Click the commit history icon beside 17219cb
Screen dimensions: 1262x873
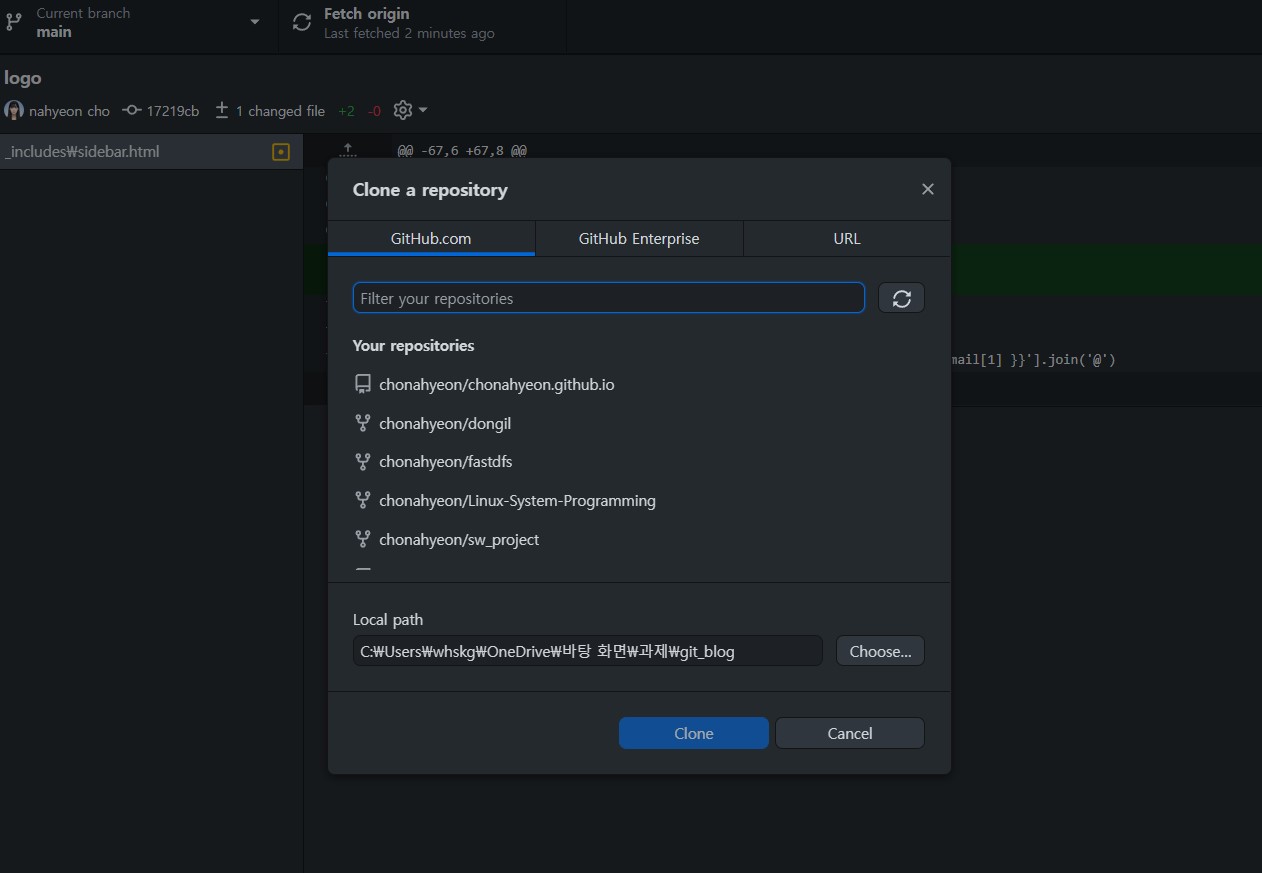[132, 110]
